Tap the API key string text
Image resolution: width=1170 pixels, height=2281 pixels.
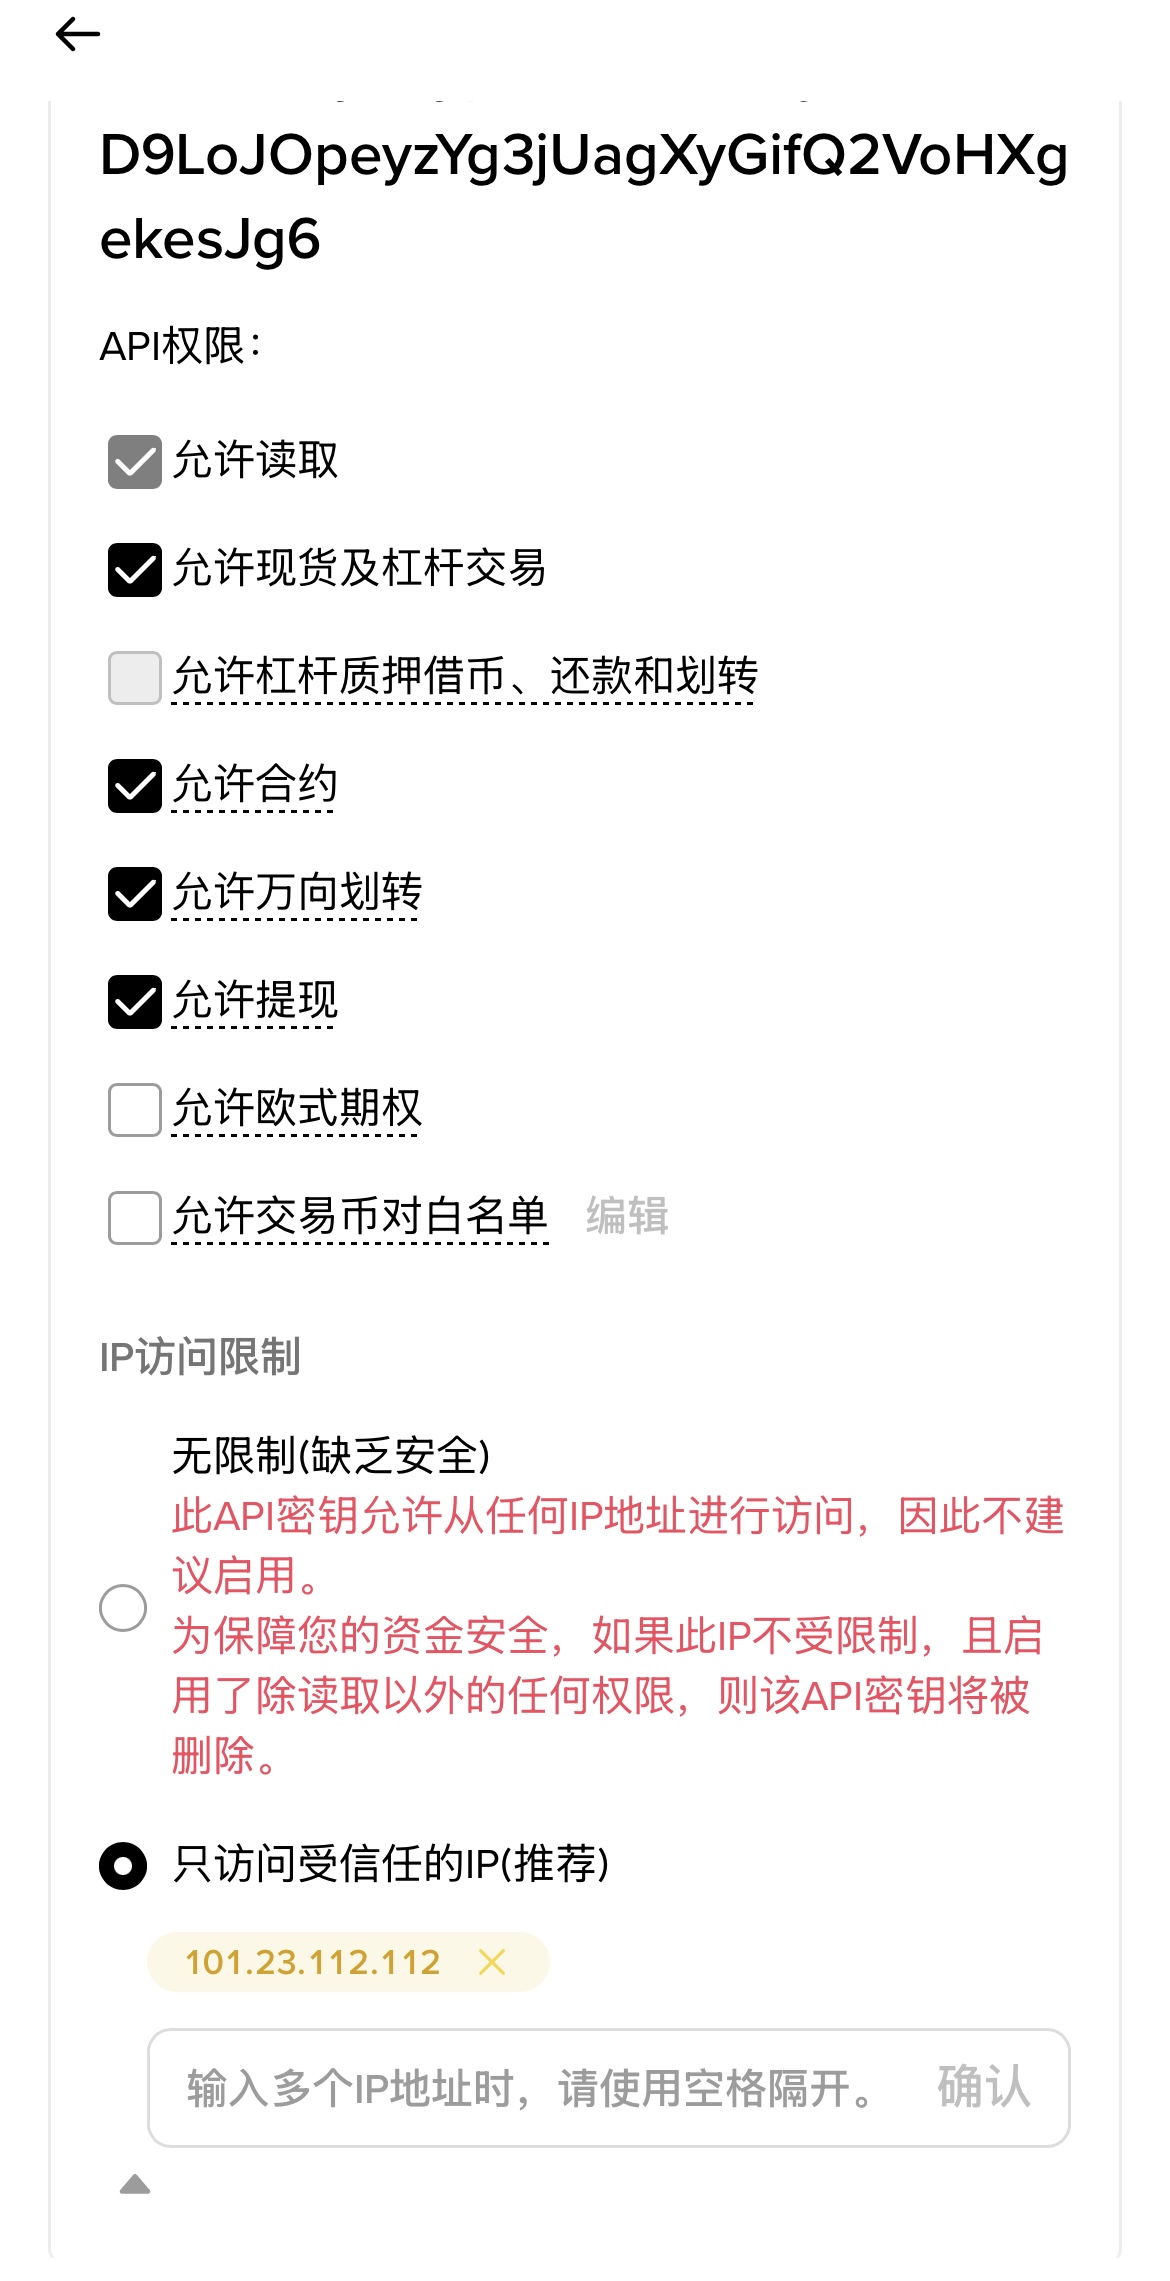[x=583, y=197]
